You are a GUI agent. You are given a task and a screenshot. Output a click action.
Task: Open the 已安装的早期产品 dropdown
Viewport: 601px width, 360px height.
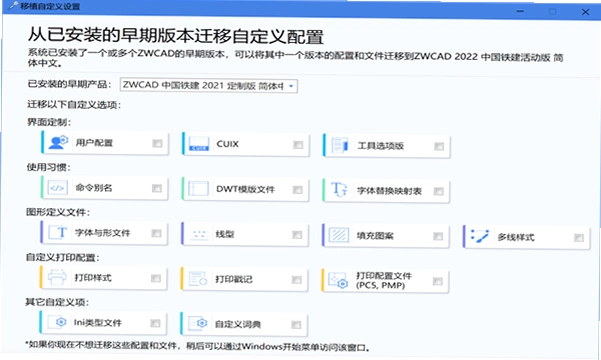pyautogui.click(x=209, y=85)
